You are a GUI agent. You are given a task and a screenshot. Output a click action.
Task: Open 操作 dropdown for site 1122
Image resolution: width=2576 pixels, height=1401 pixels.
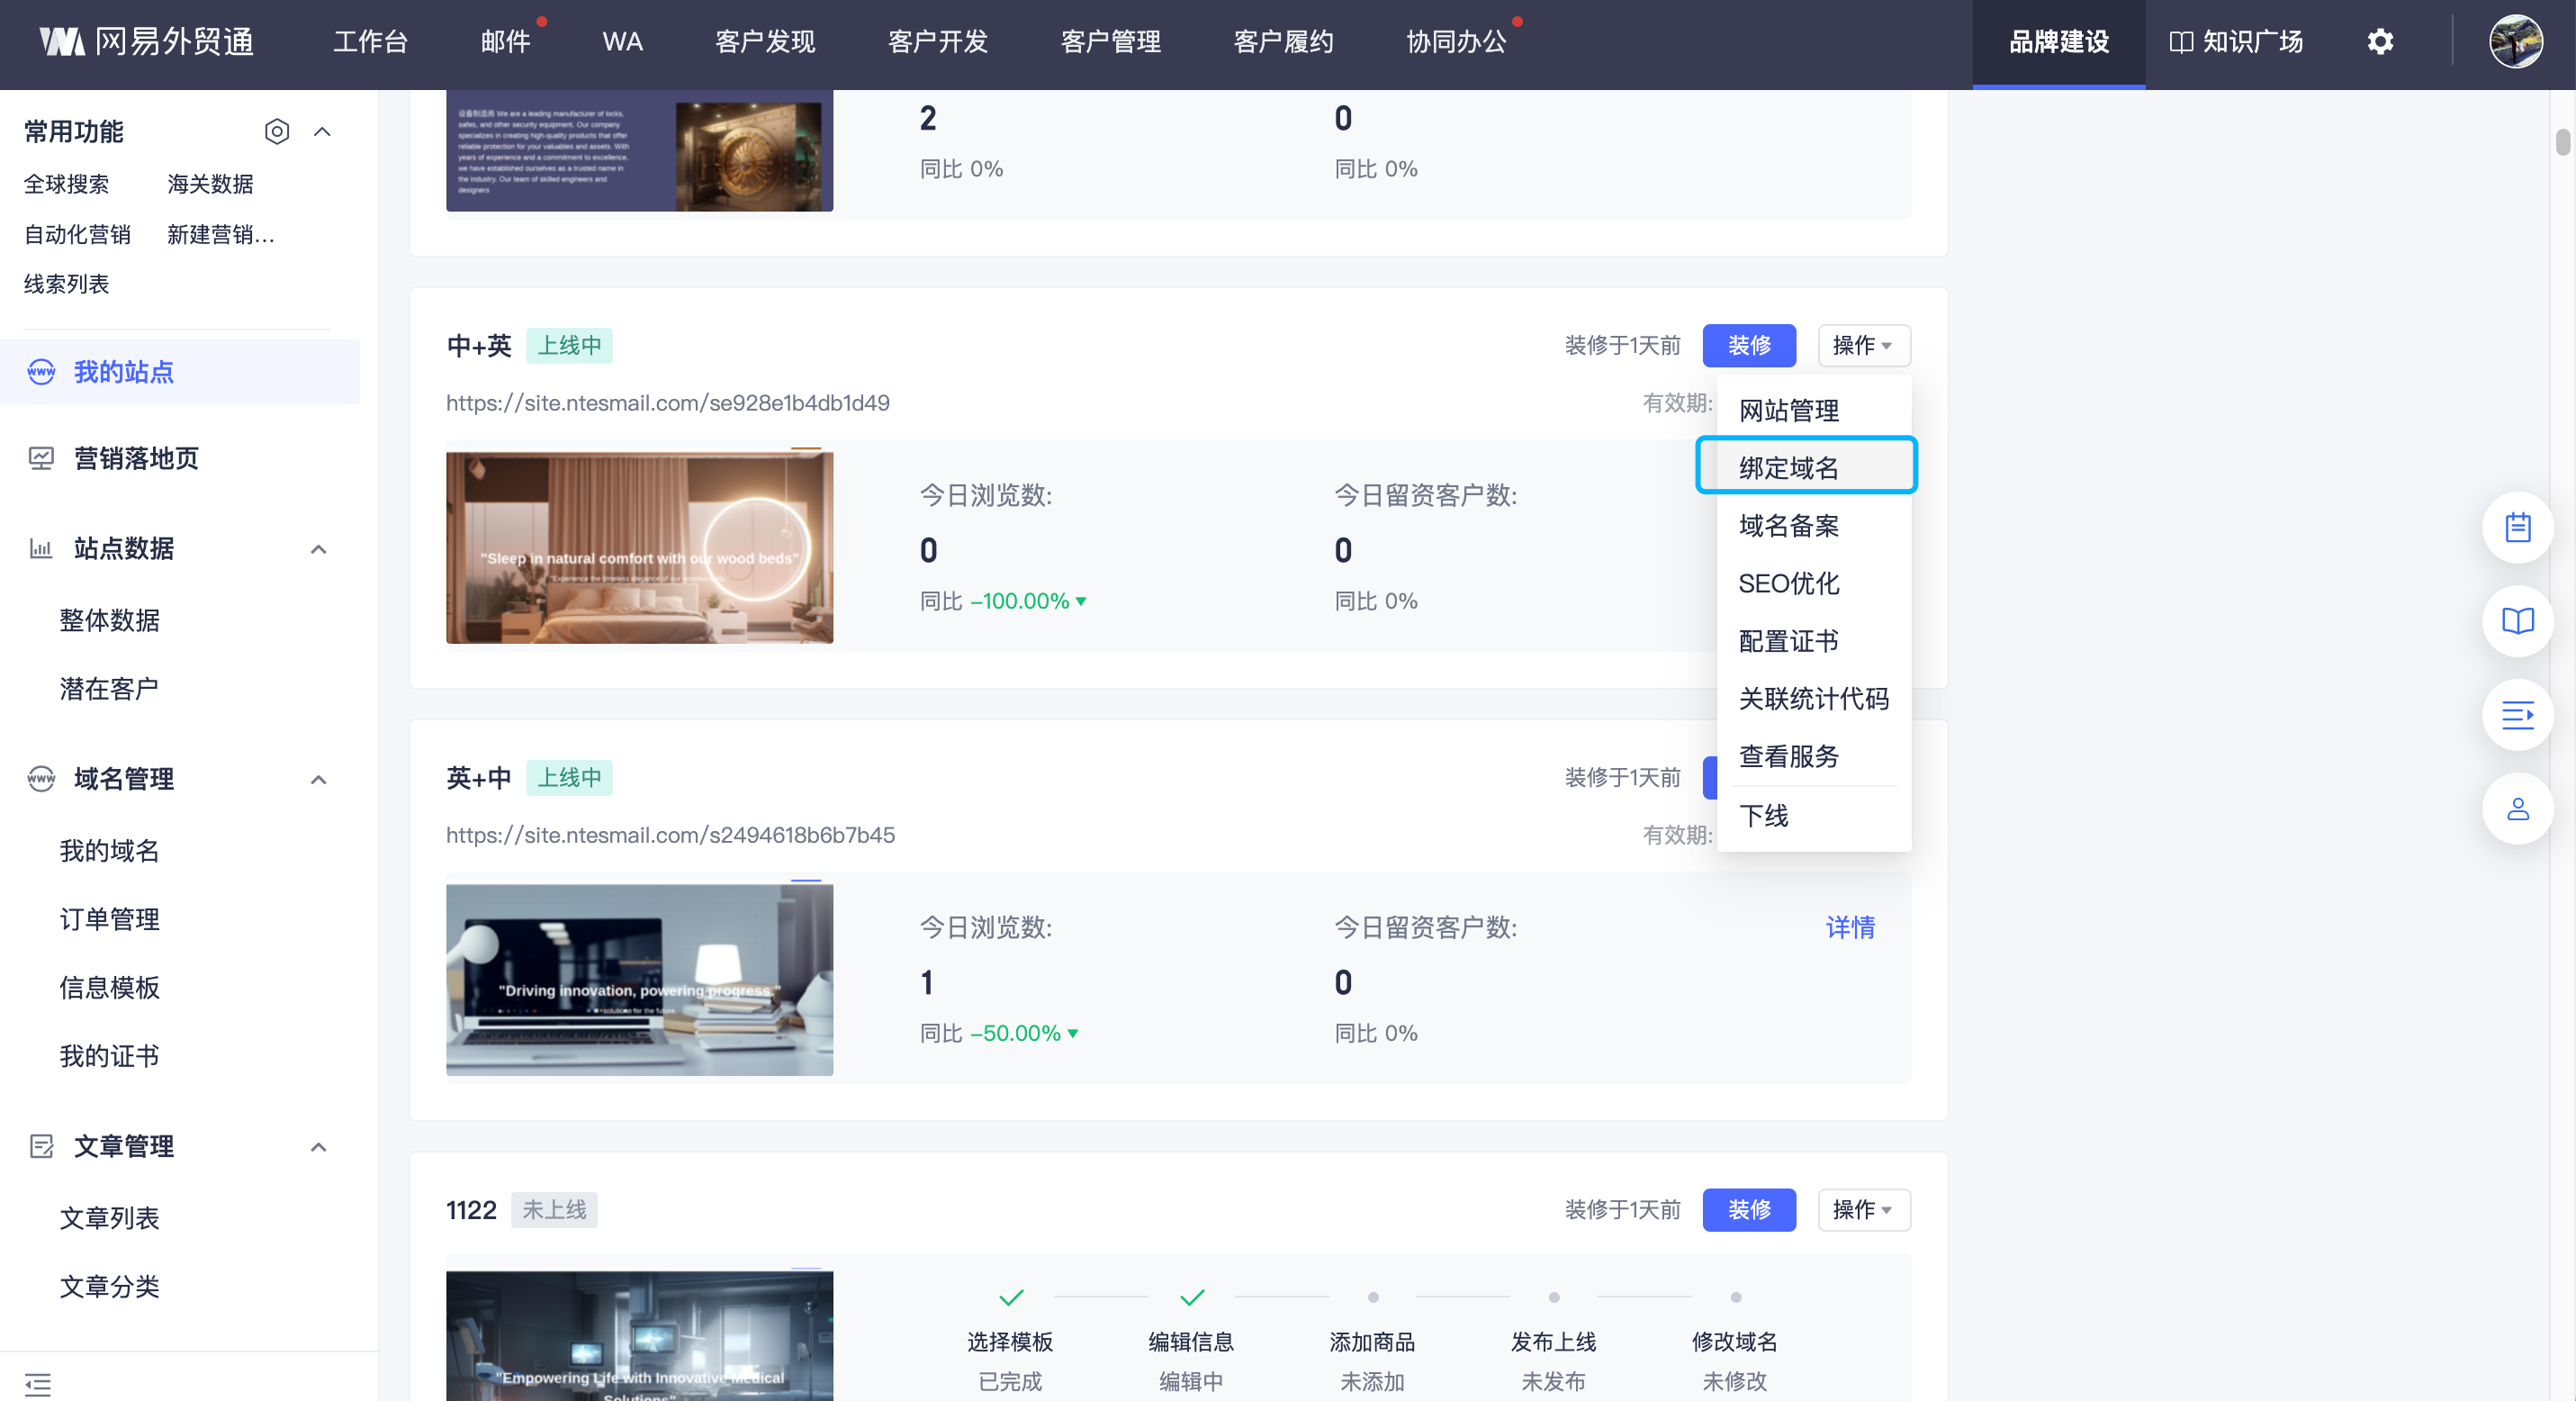click(1863, 1210)
